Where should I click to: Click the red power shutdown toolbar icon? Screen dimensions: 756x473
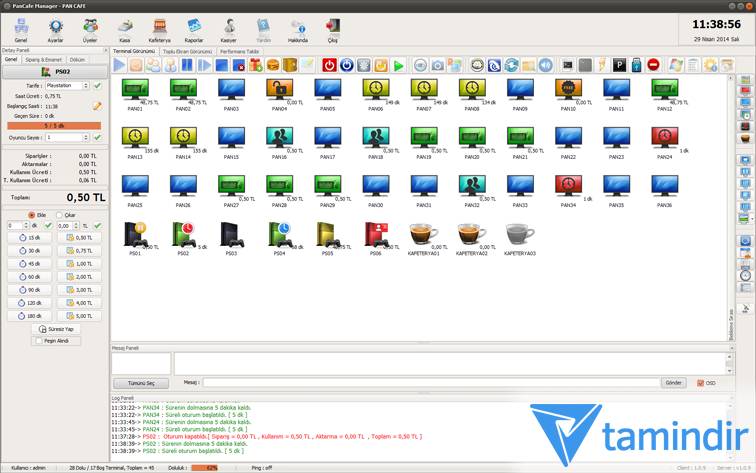coord(330,65)
